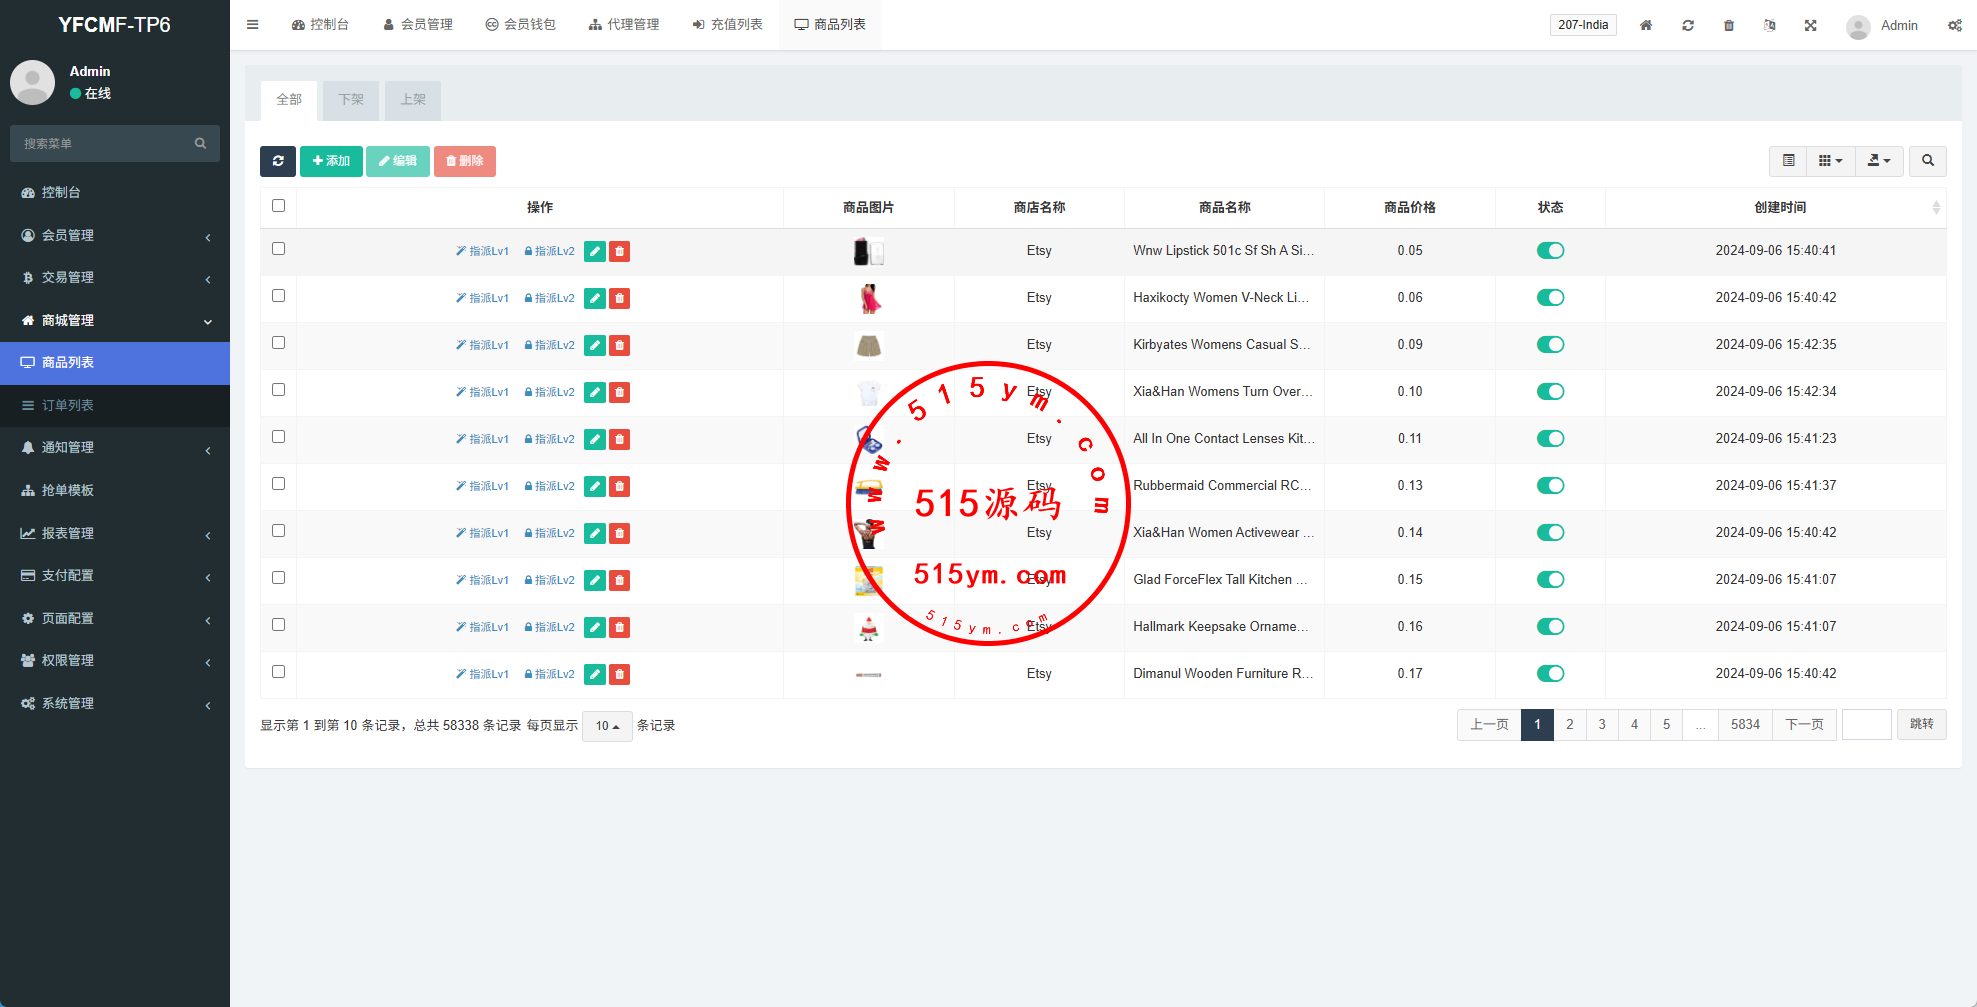1977x1007 pixels.
Task: Click the home icon in top bar
Action: click(x=1646, y=25)
